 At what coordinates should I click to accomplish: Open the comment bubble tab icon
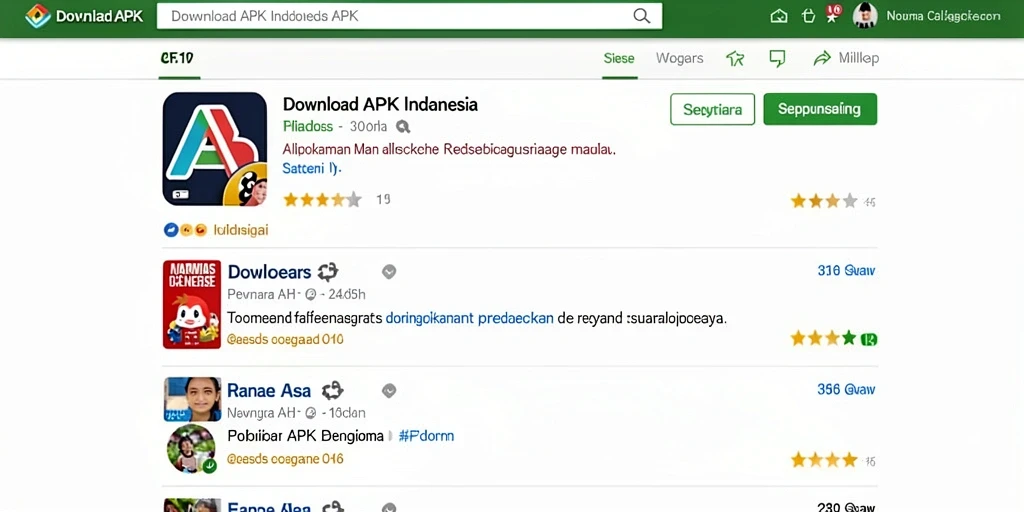pos(777,59)
